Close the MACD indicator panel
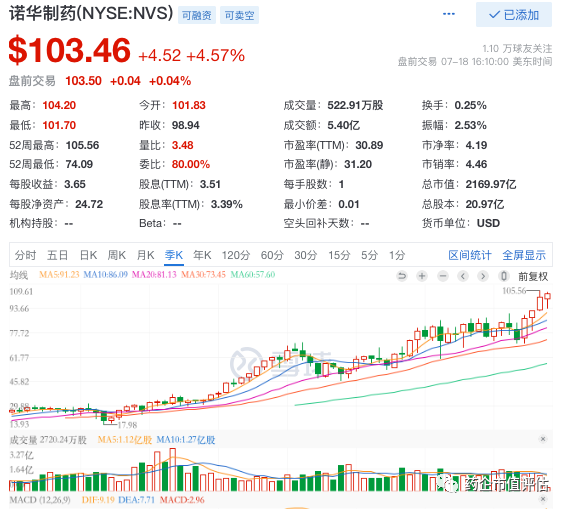 click(x=543, y=499)
